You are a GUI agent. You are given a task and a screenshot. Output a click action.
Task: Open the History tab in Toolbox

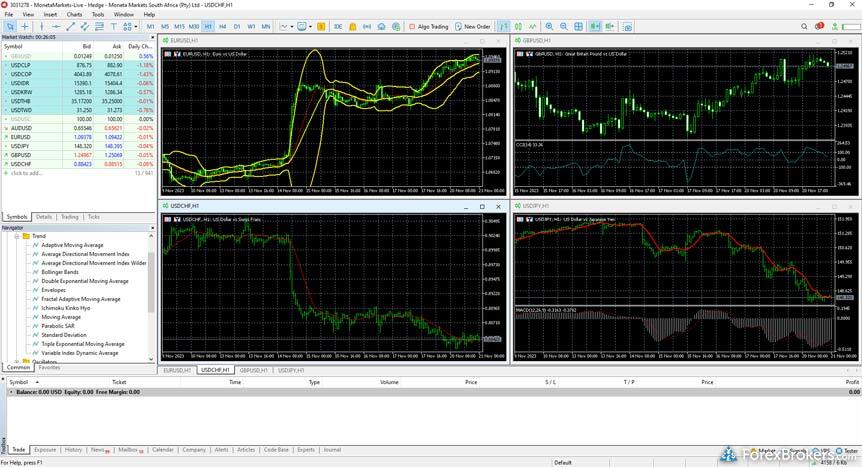pyautogui.click(x=73, y=450)
